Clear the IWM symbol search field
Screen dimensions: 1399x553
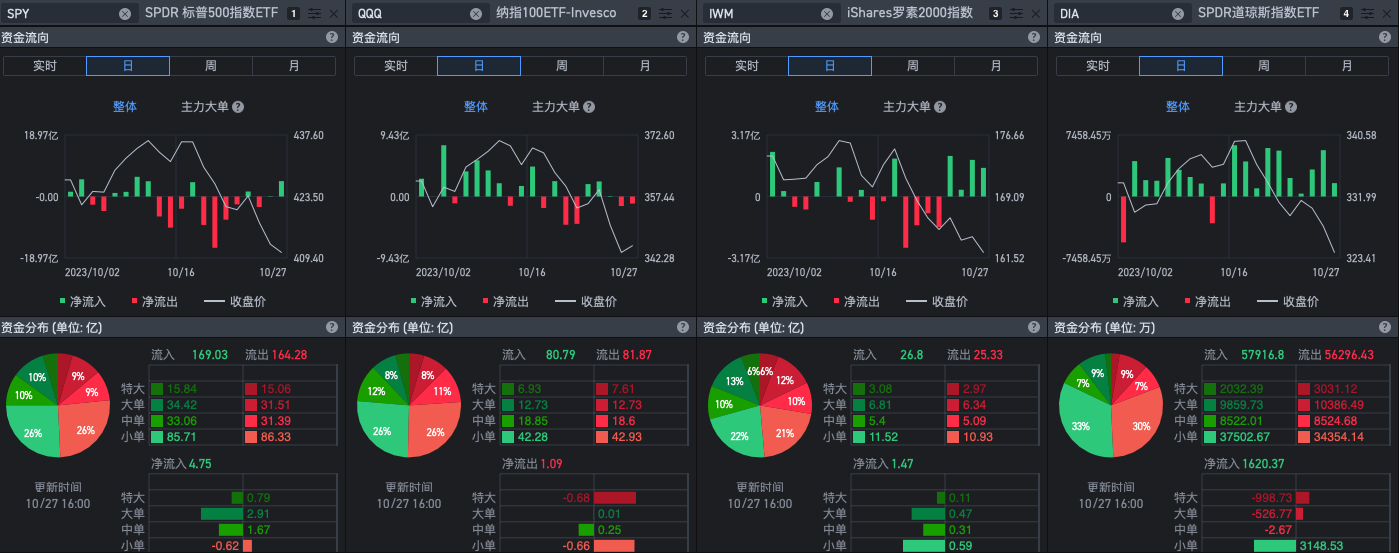click(x=827, y=14)
